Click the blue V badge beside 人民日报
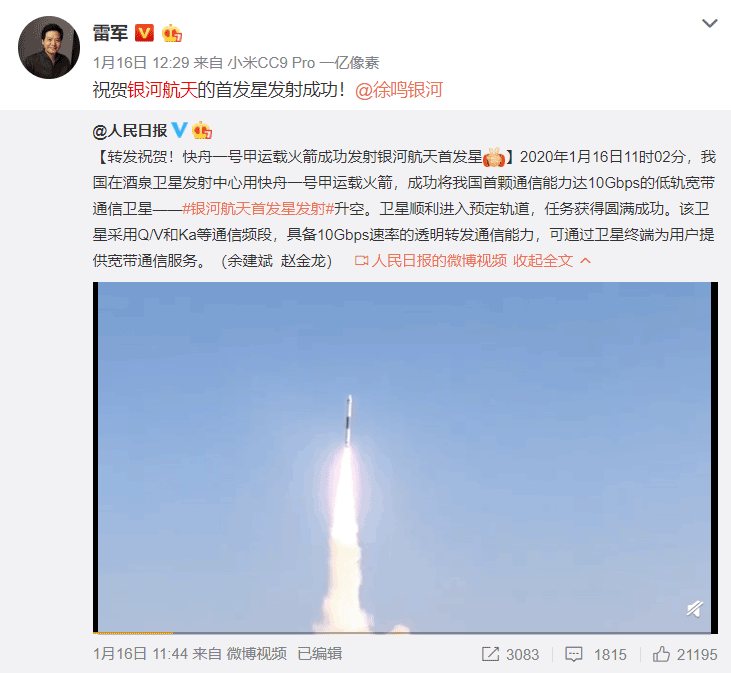731x673 pixels. pyautogui.click(x=179, y=130)
